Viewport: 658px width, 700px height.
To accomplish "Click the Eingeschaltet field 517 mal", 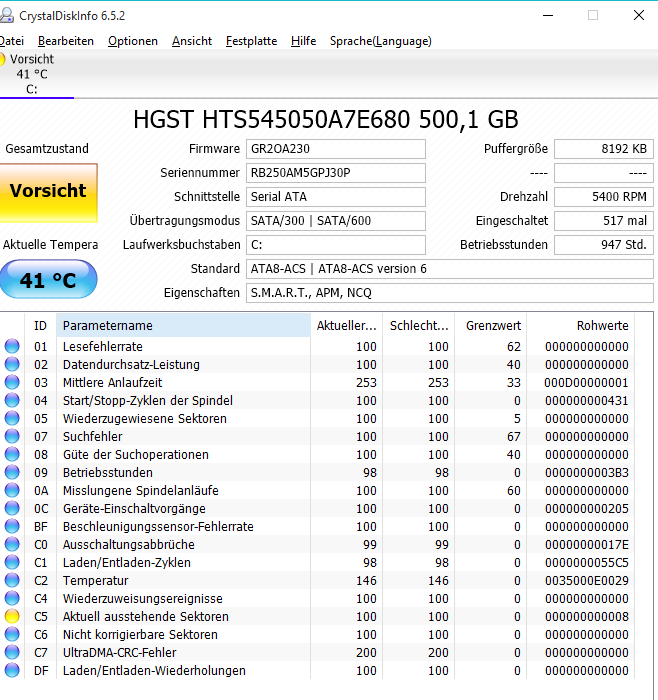I will (x=604, y=221).
